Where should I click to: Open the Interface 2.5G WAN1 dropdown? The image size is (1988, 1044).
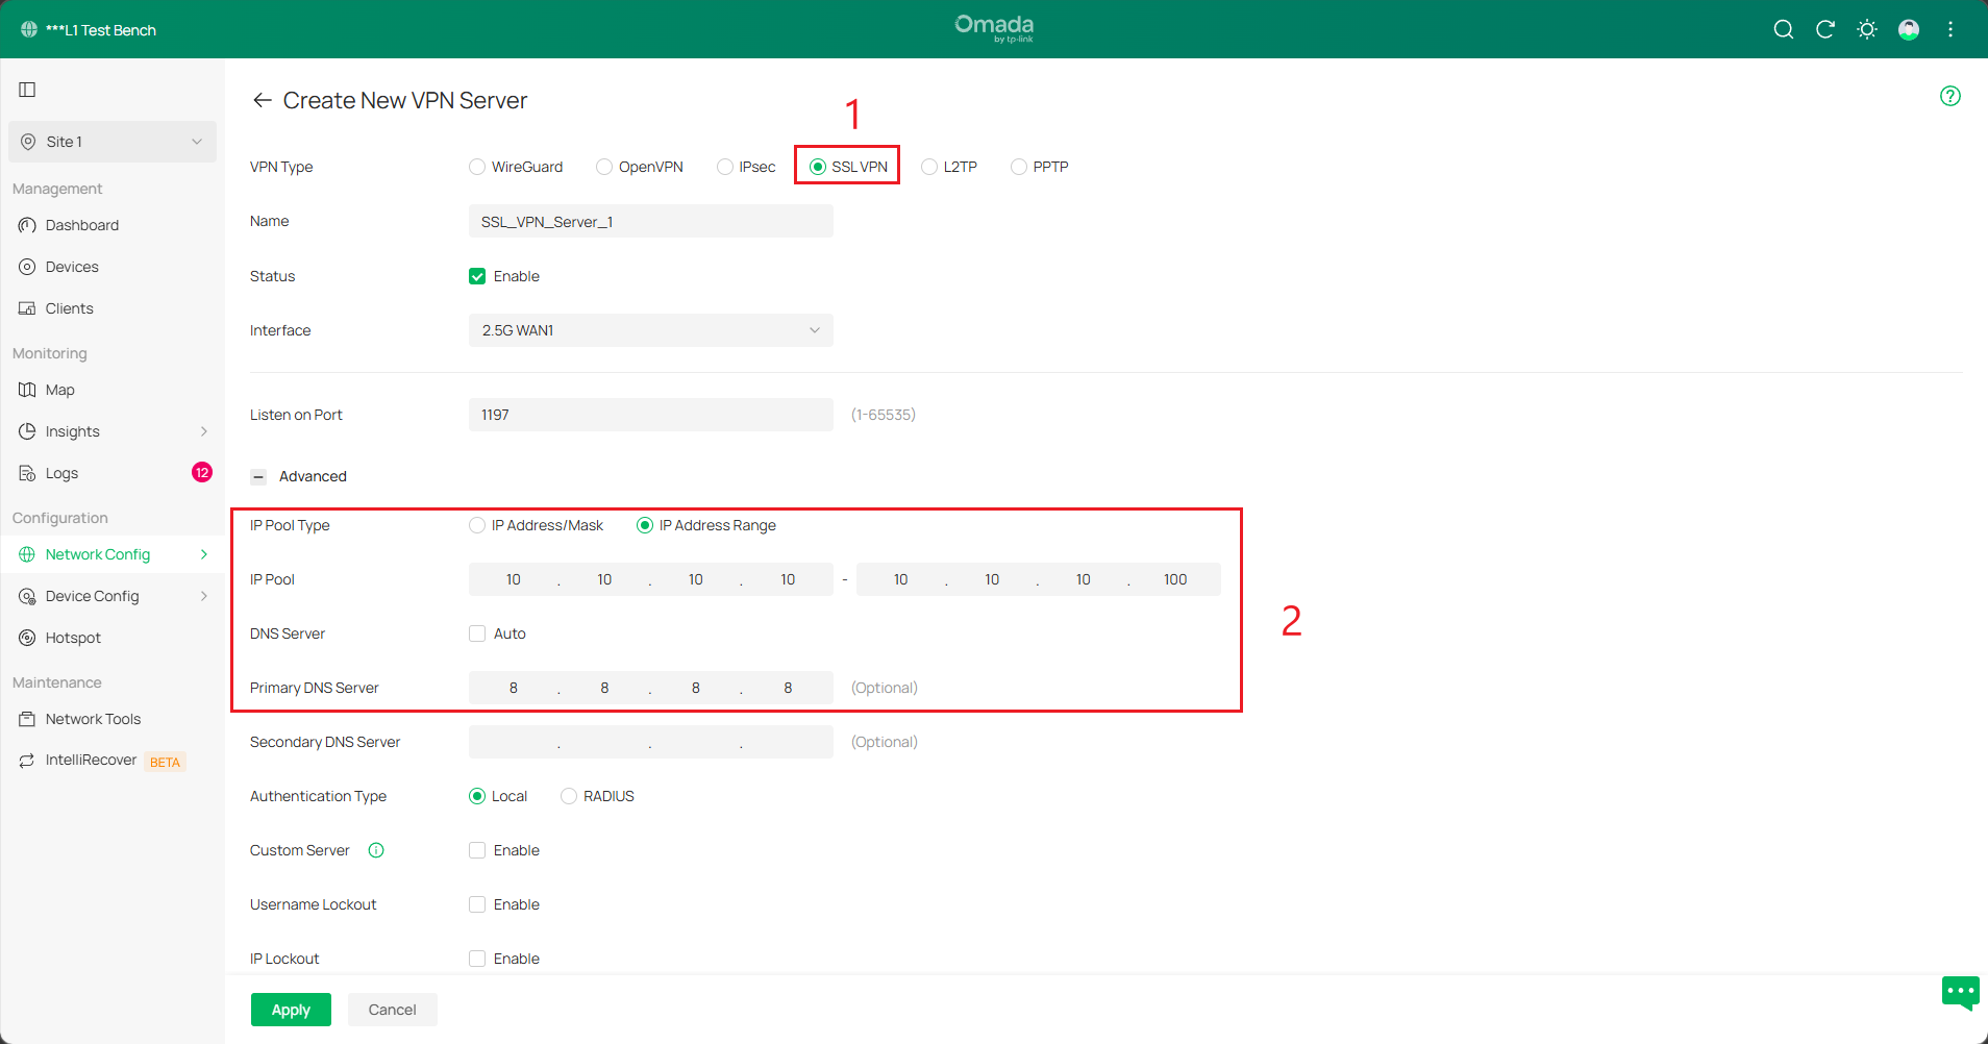pyautogui.click(x=651, y=330)
